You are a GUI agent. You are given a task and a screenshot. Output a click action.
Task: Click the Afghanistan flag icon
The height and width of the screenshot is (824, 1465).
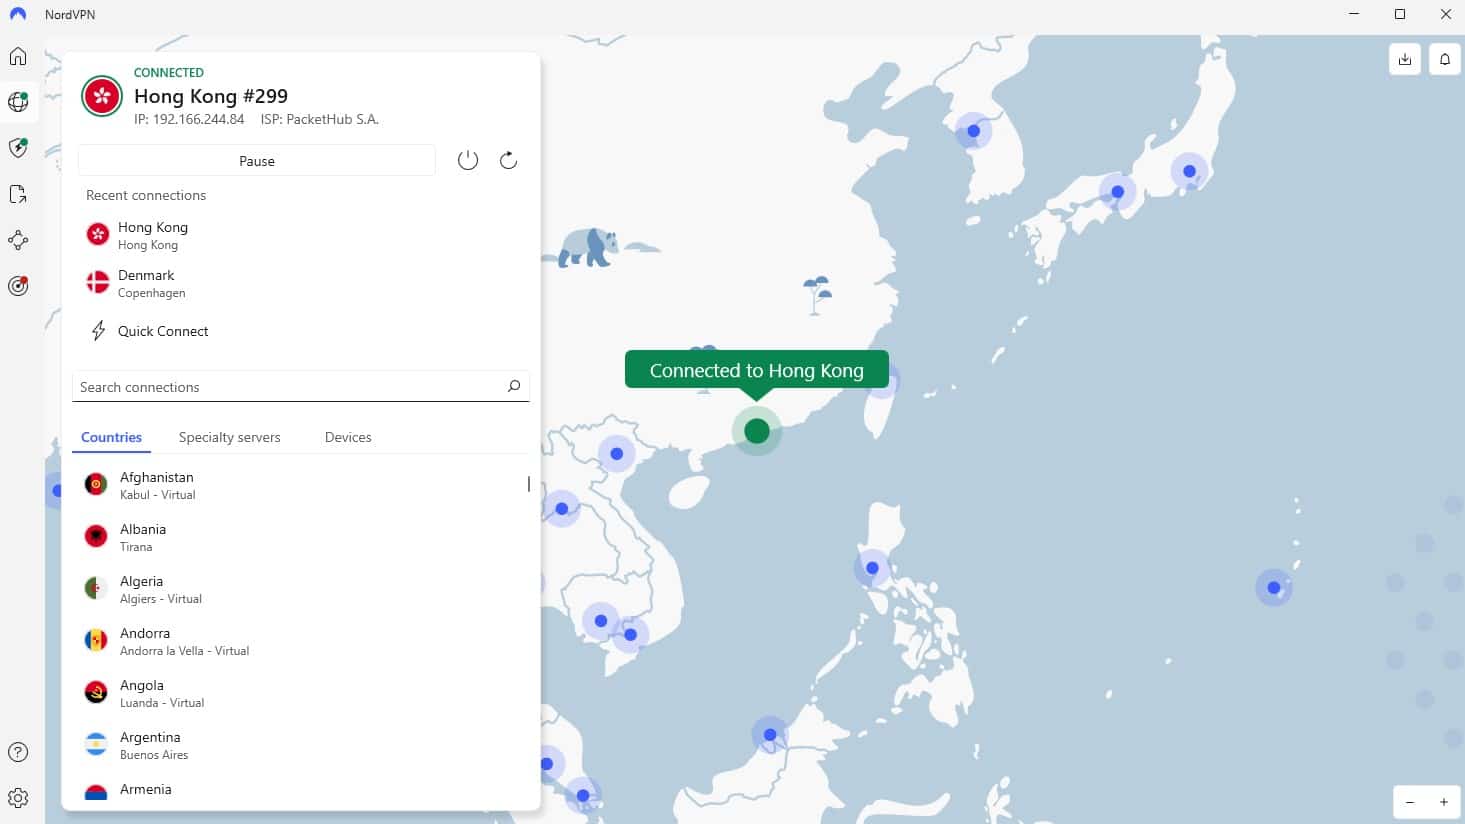pyautogui.click(x=96, y=485)
